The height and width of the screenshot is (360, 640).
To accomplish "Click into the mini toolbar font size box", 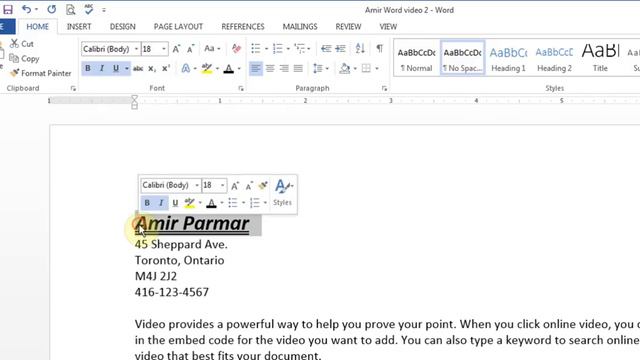I will [211, 185].
